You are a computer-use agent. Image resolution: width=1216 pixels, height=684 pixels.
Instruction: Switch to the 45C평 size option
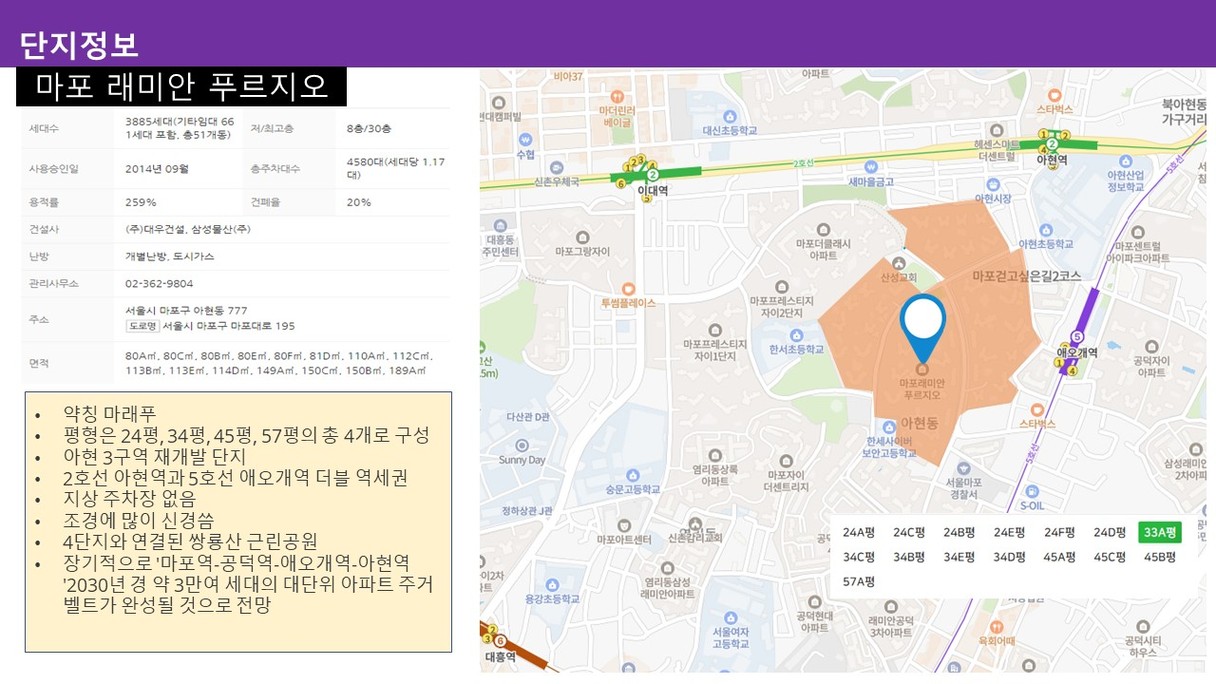point(1109,557)
